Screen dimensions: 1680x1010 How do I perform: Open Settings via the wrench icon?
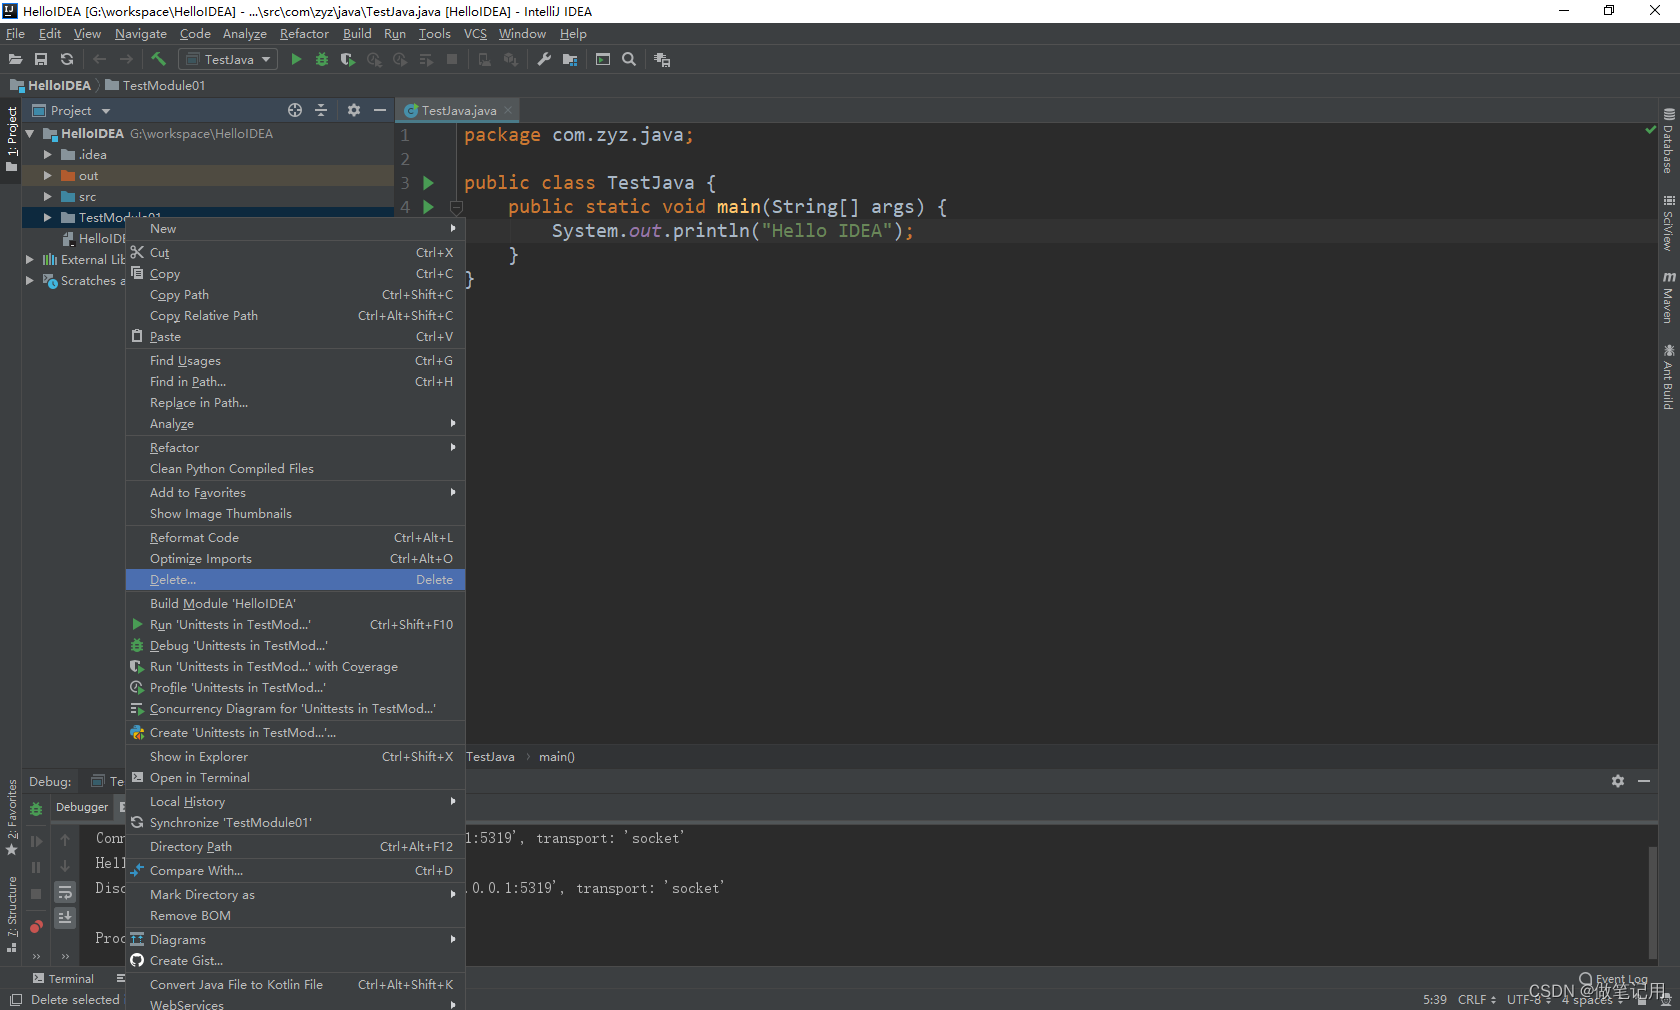pos(544,60)
